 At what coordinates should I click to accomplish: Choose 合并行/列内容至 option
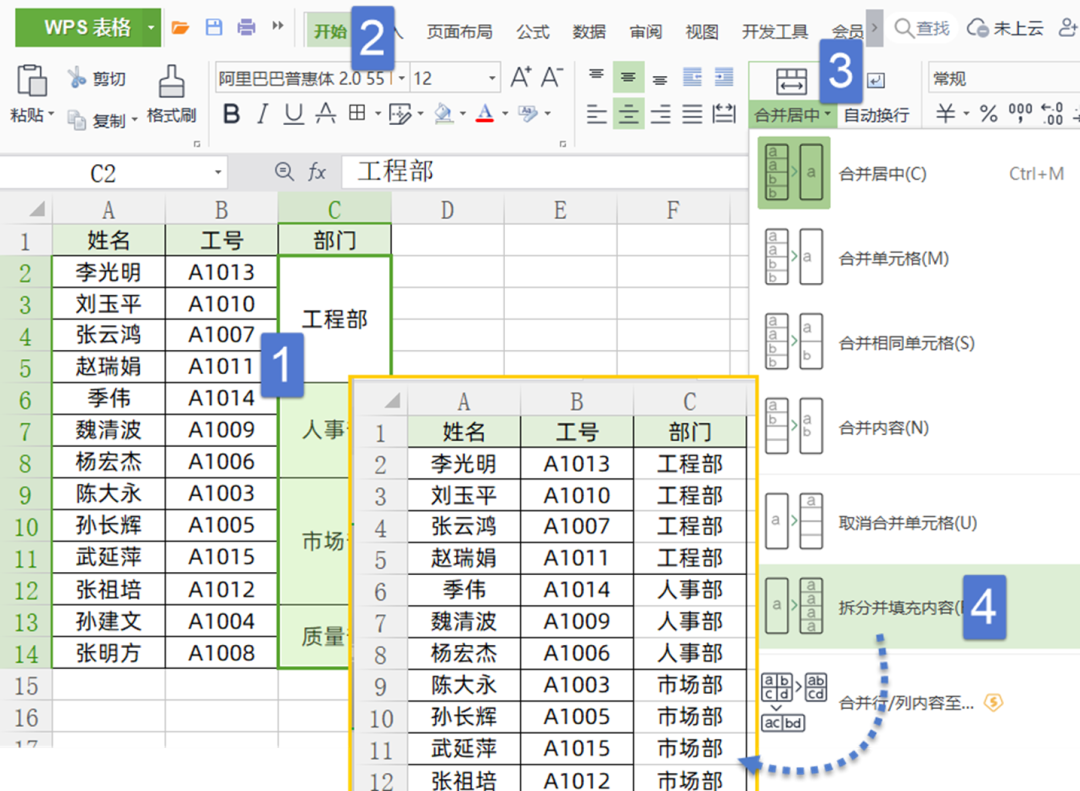(915, 702)
